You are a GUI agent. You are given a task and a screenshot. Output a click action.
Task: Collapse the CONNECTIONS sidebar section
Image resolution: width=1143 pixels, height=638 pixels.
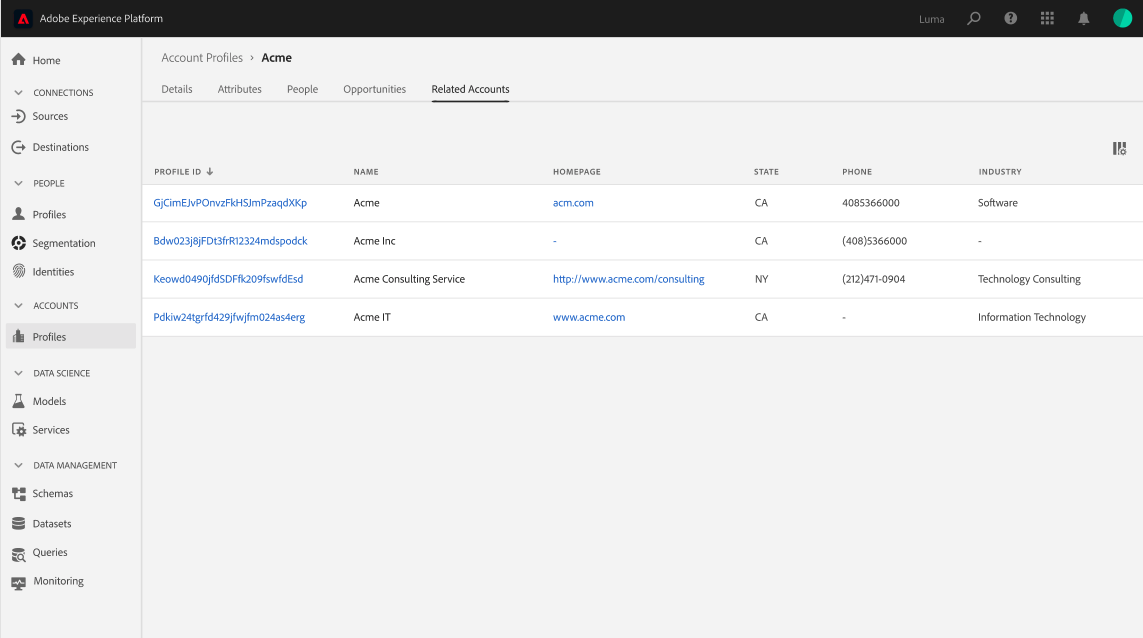coord(18,93)
